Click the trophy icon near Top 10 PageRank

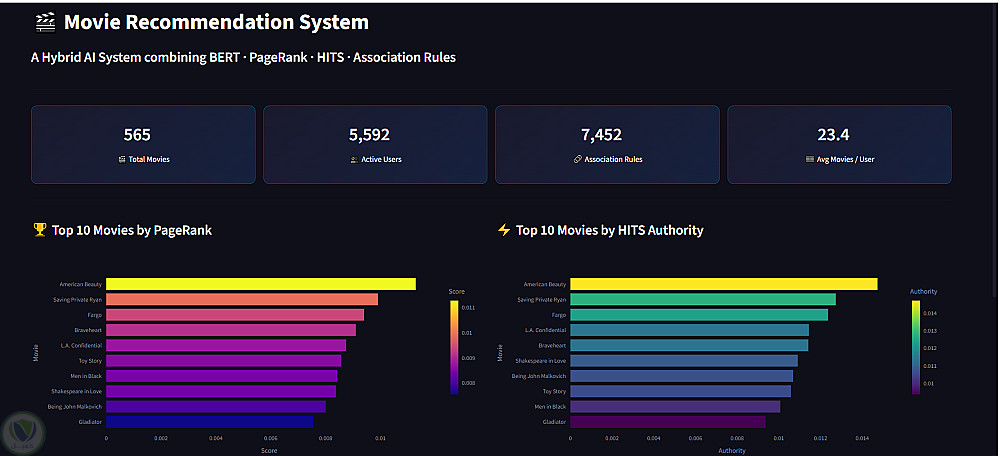click(x=40, y=230)
